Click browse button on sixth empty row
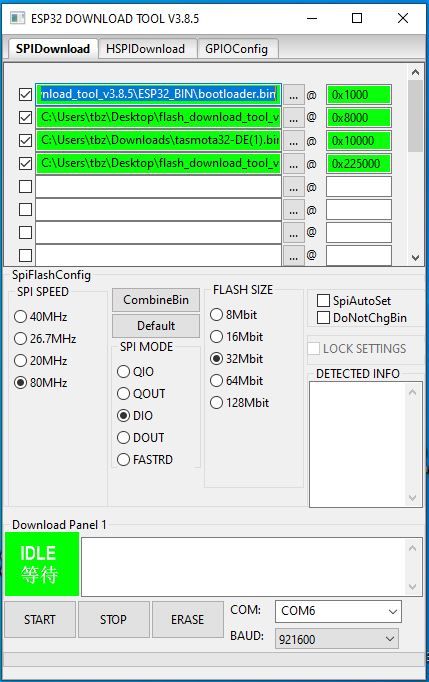This screenshot has height=682, width=429. point(294,210)
